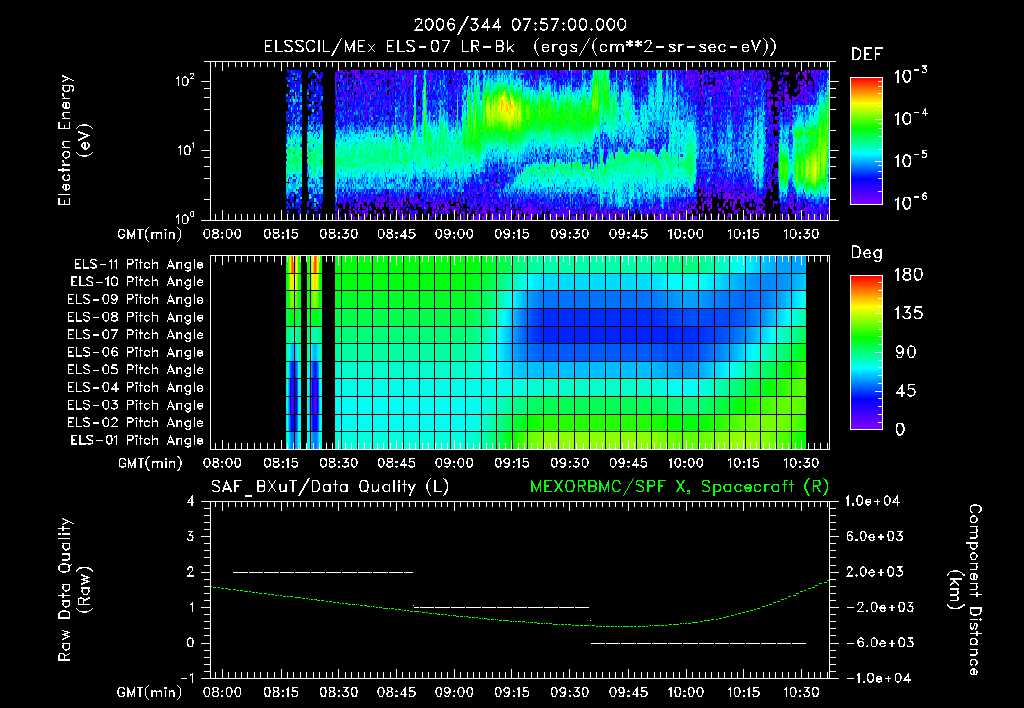This screenshot has height=708, width=1024.
Task: Click the orange high-intensity spot in the electron spectrogram
Action: pos(504,106)
